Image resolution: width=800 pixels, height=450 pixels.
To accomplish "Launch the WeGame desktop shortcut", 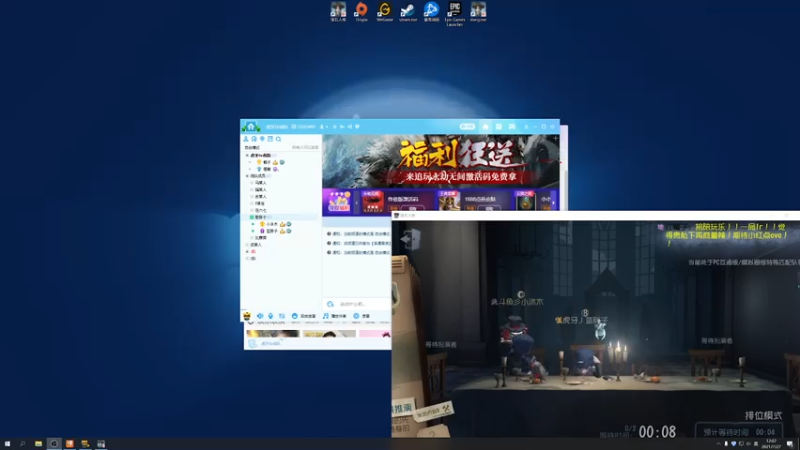I will click(384, 11).
